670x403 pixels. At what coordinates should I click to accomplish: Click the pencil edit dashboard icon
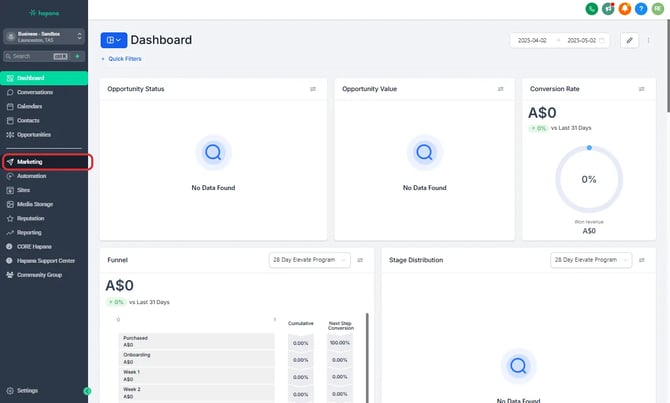[x=629, y=40]
